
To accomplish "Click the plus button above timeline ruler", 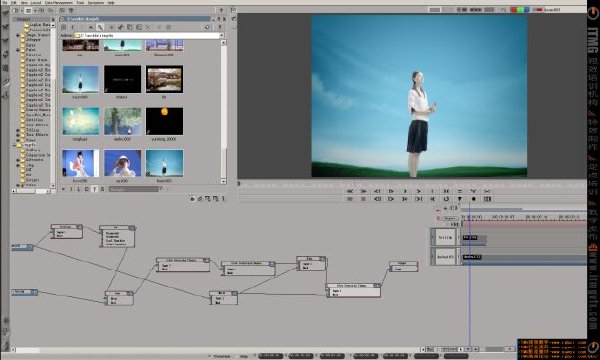I will tap(445, 208).
